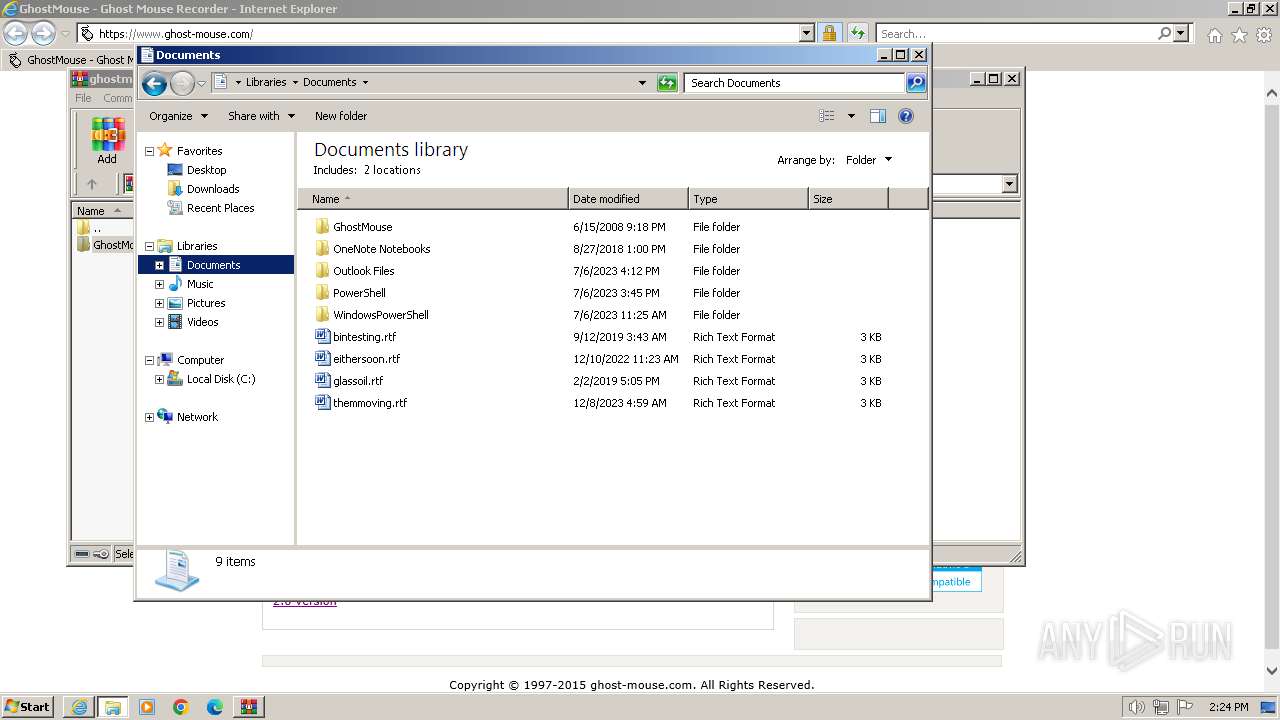Open the address bar history dropdown

[642, 83]
